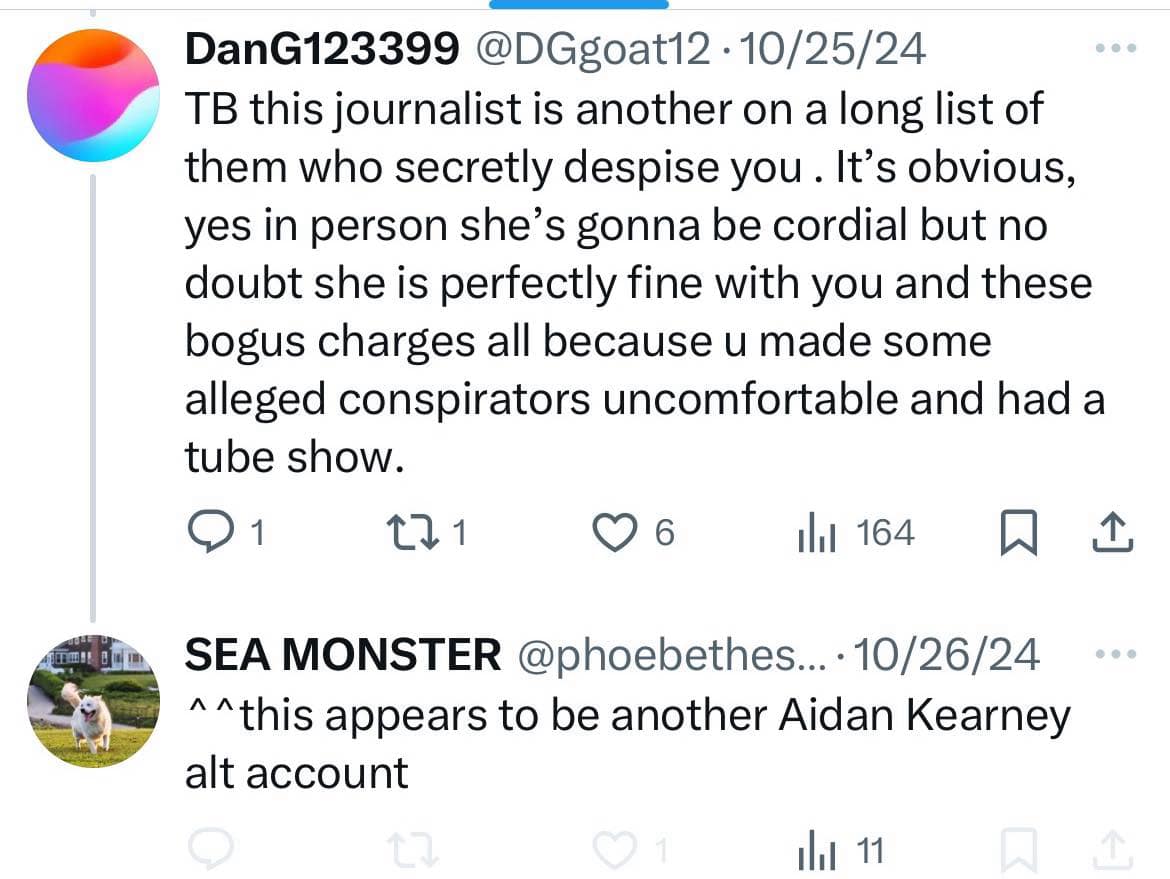The height and width of the screenshot is (879, 1170).
Task: Tap the blue drag handle at top
Action: point(579,4)
